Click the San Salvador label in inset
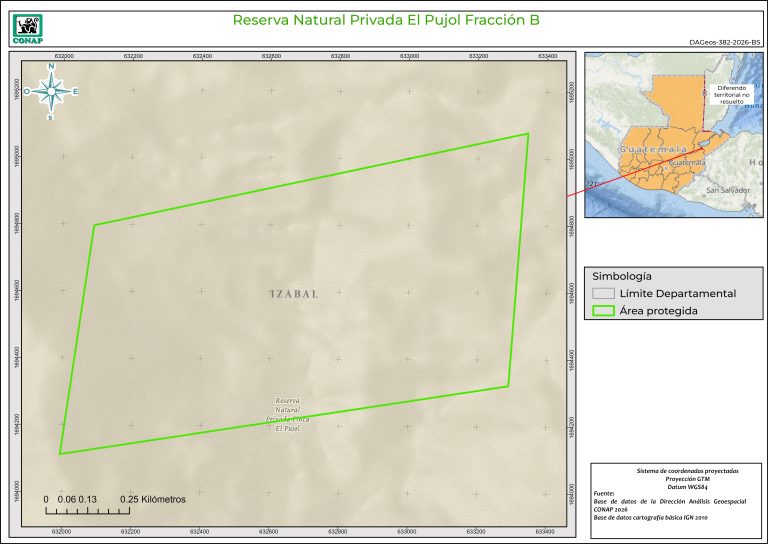 727,190
